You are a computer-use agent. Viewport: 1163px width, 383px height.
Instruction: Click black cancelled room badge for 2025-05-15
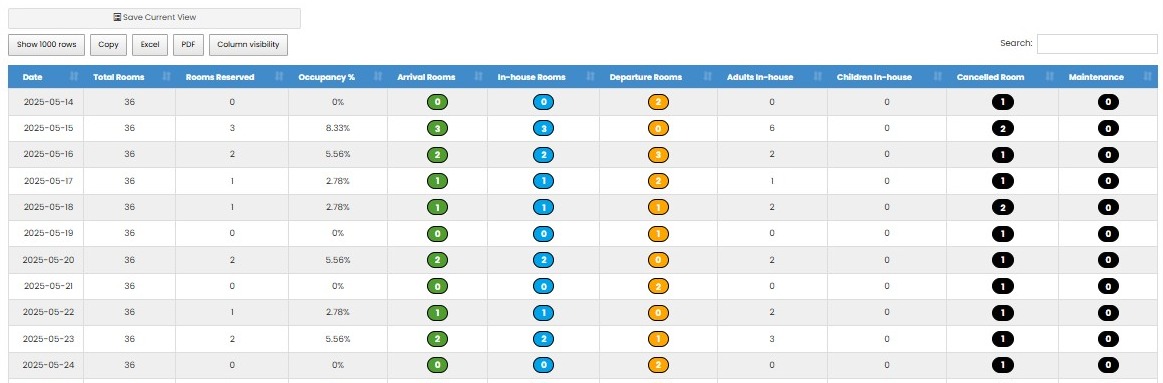click(1003, 128)
